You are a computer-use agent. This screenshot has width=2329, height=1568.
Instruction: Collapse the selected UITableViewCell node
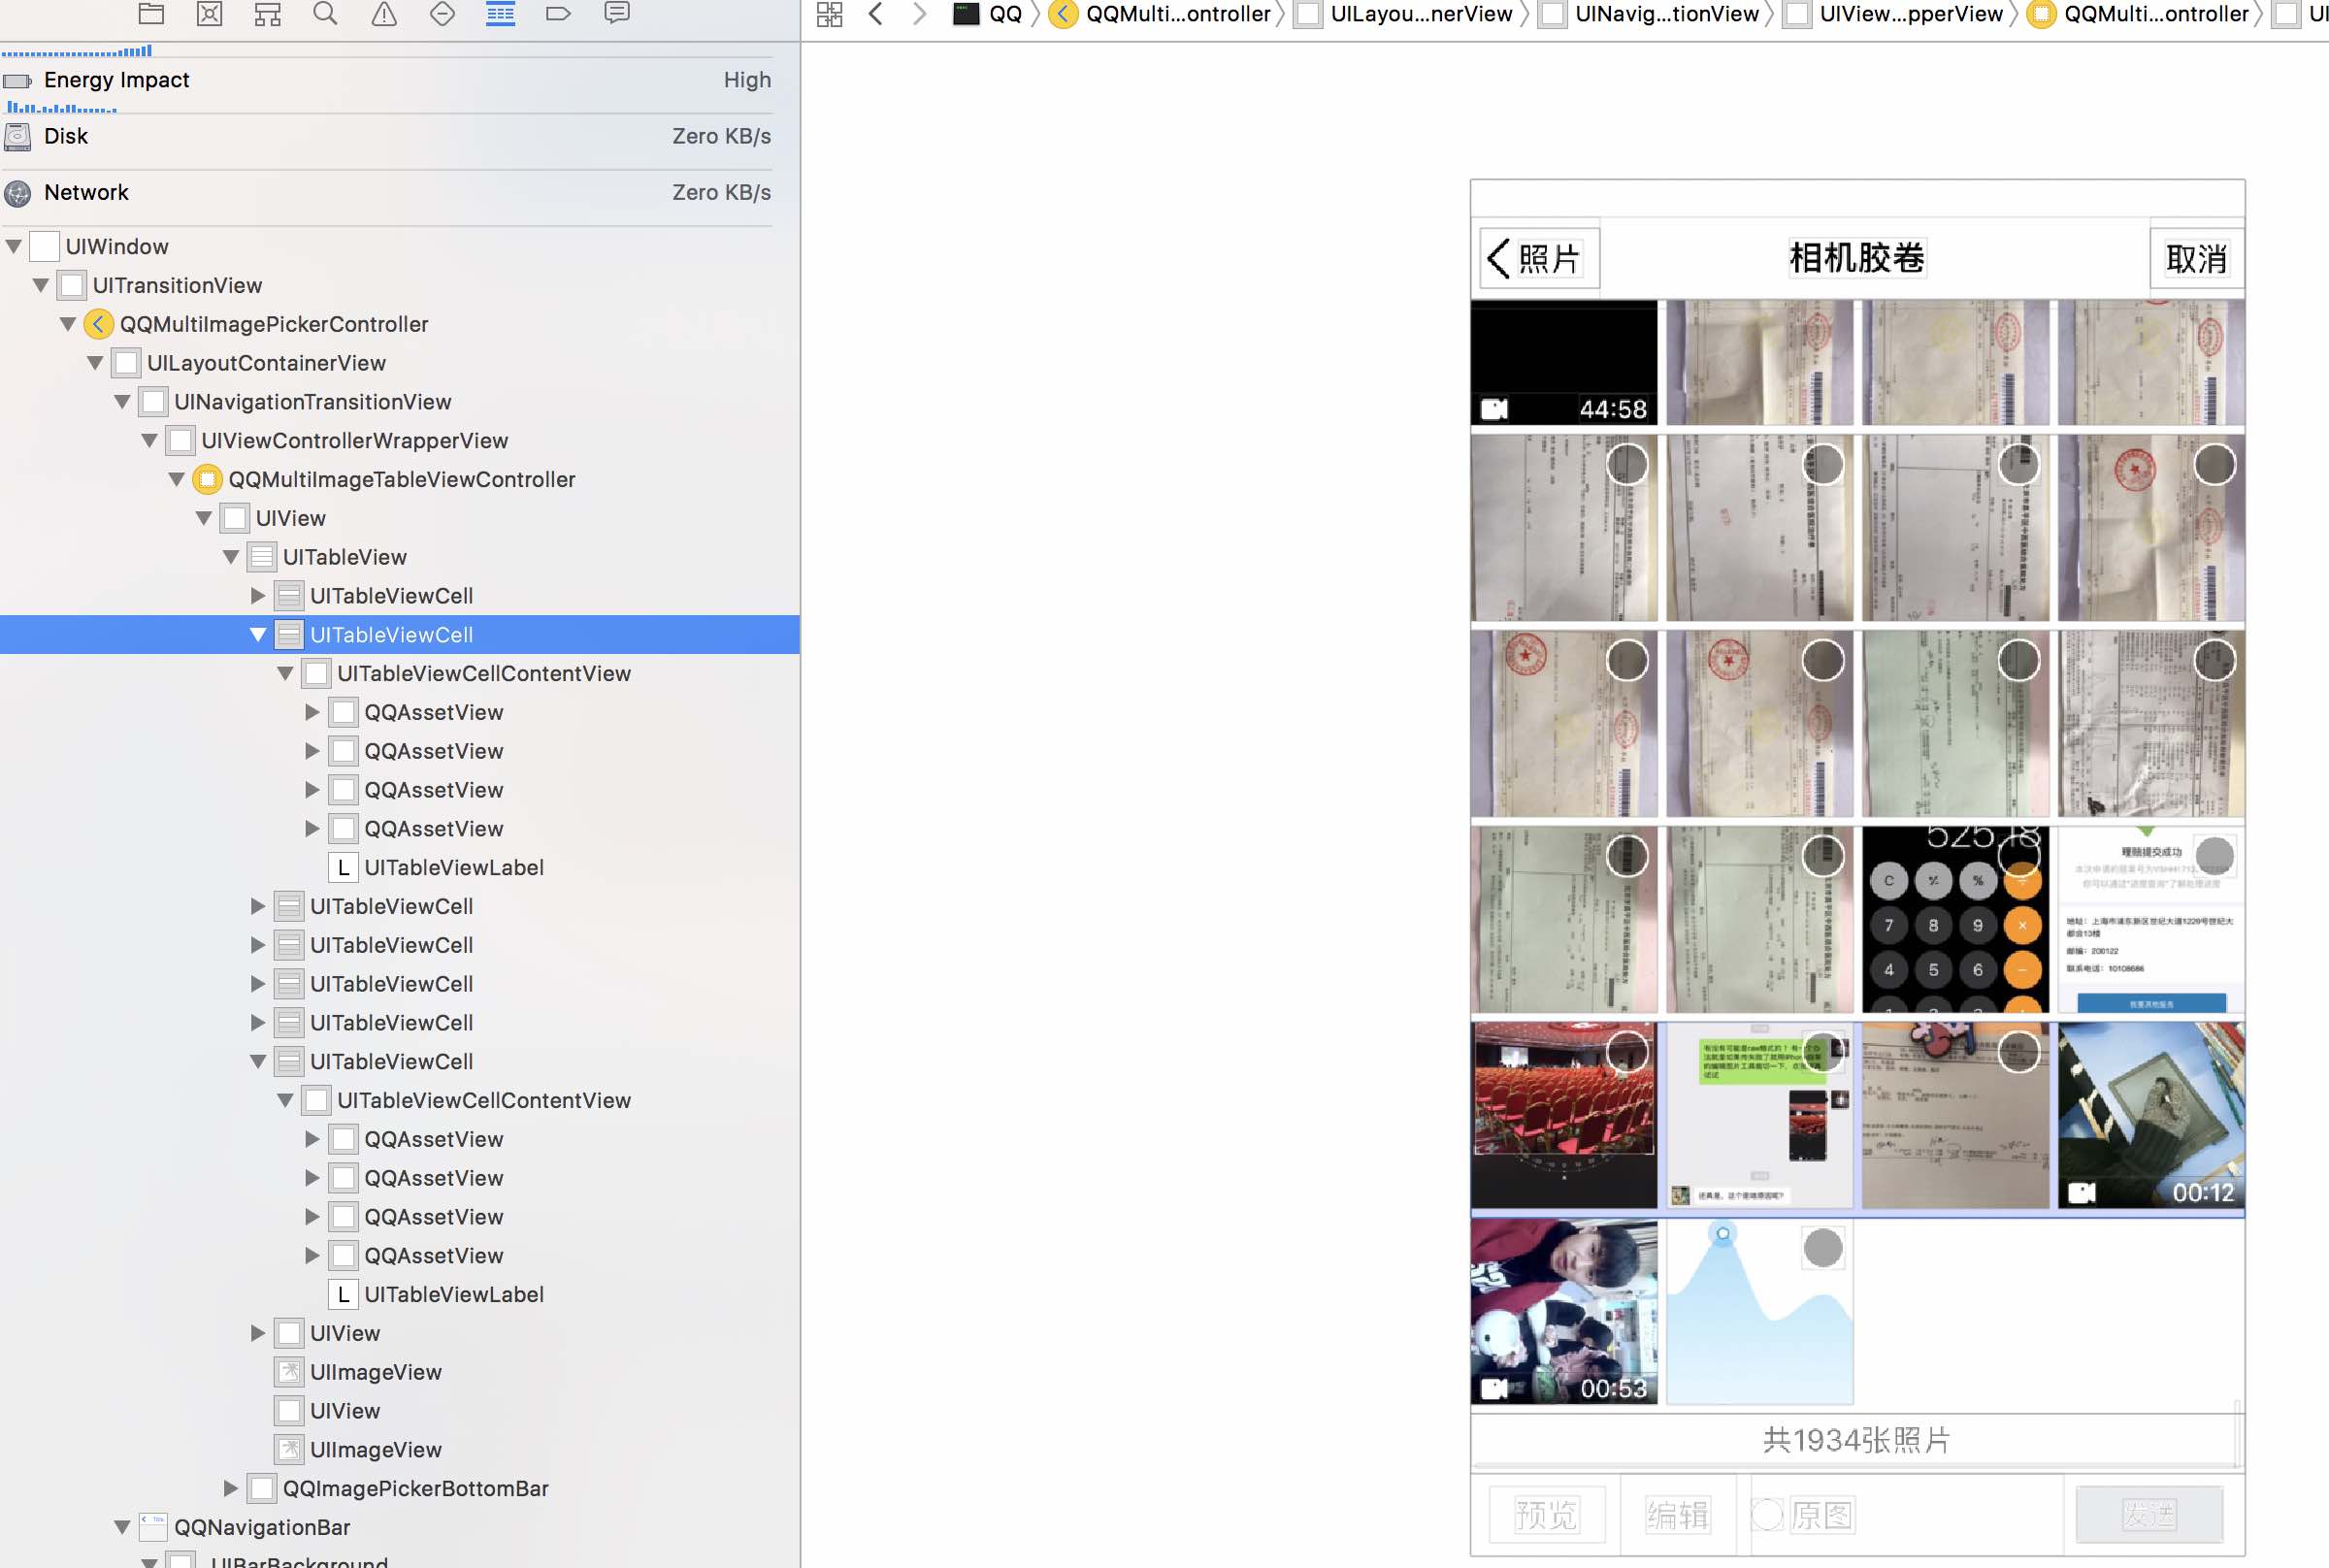coord(258,635)
